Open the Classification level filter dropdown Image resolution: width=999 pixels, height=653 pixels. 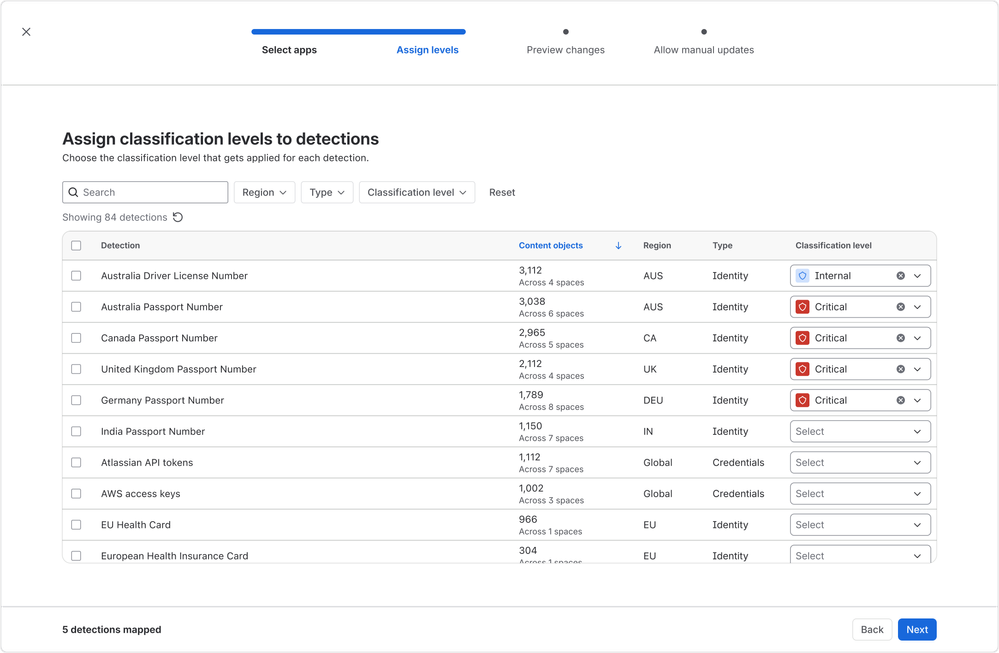coord(417,192)
